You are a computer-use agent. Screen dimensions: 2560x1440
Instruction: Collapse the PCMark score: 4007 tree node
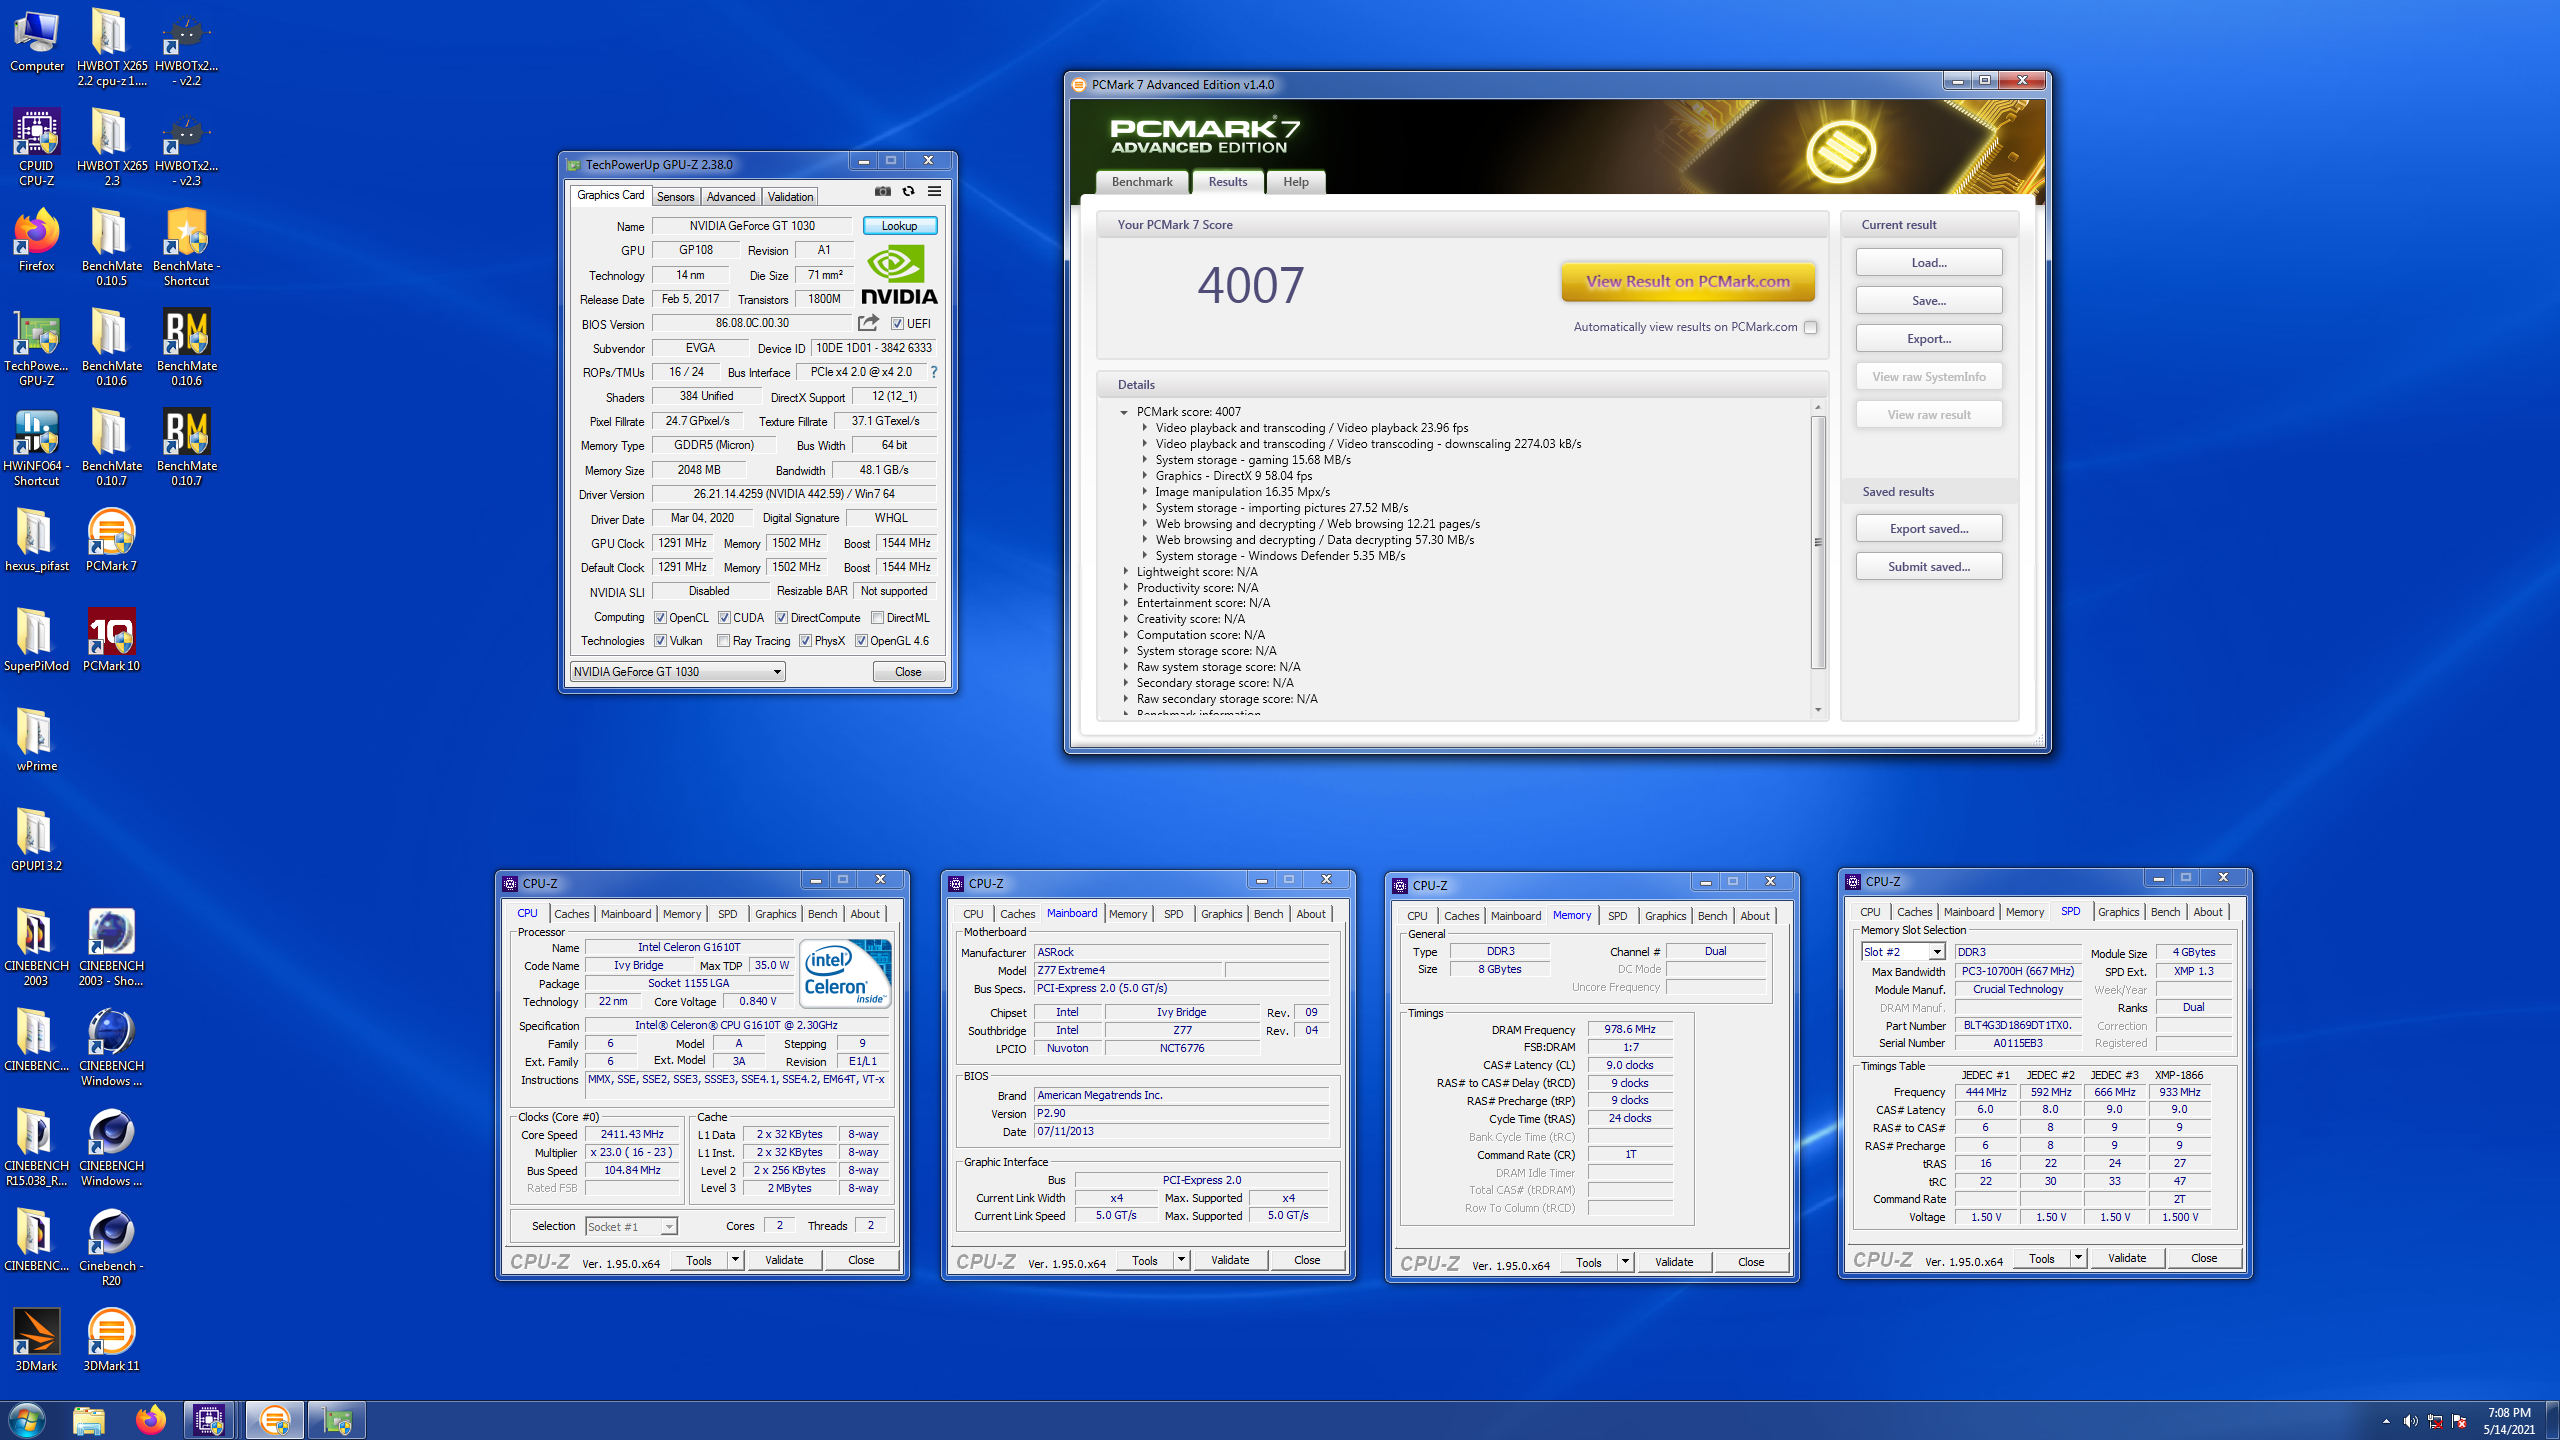[1124, 412]
